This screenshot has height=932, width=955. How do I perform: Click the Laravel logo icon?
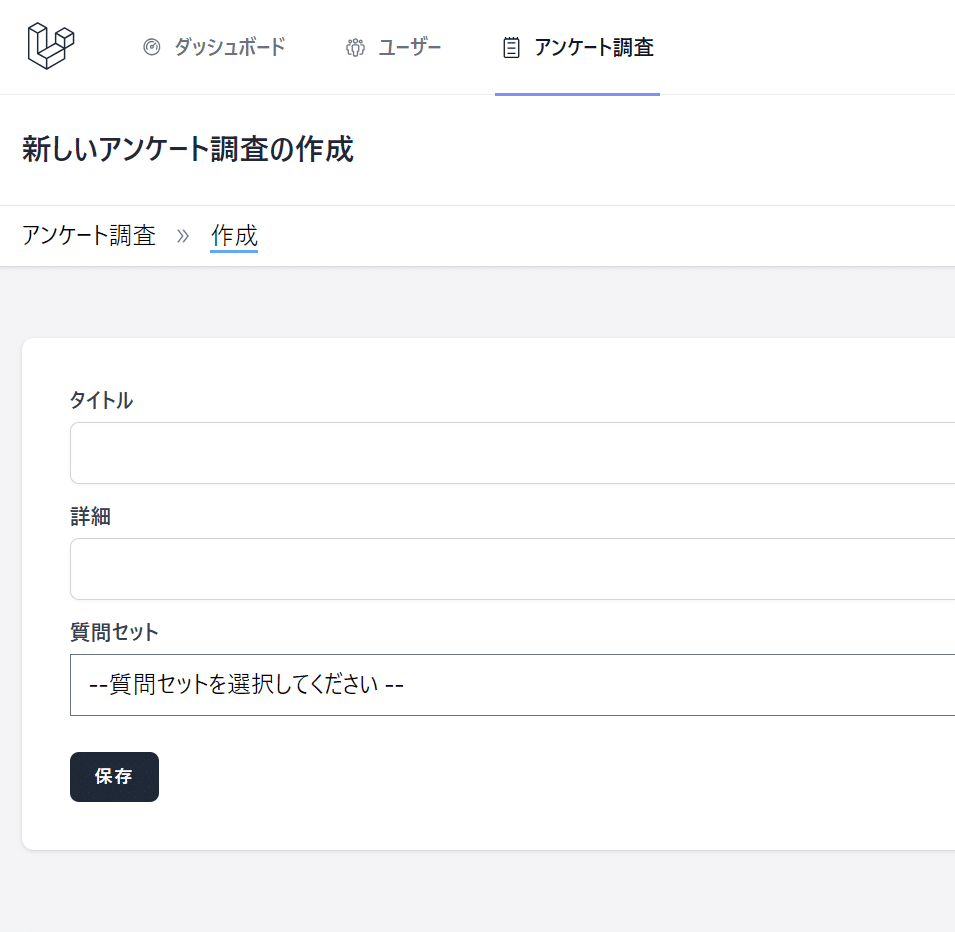click(x=51, y=46)
